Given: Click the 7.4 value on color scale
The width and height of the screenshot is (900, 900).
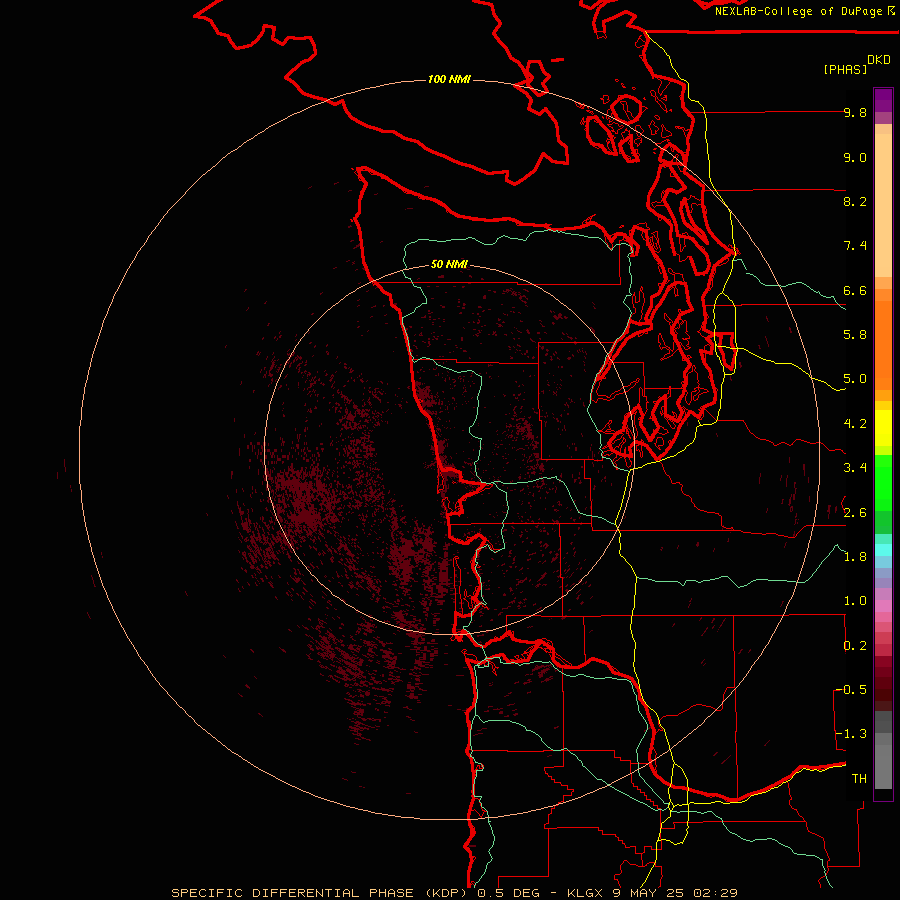Looking at the screenshot, I should [x=855, y=246].
